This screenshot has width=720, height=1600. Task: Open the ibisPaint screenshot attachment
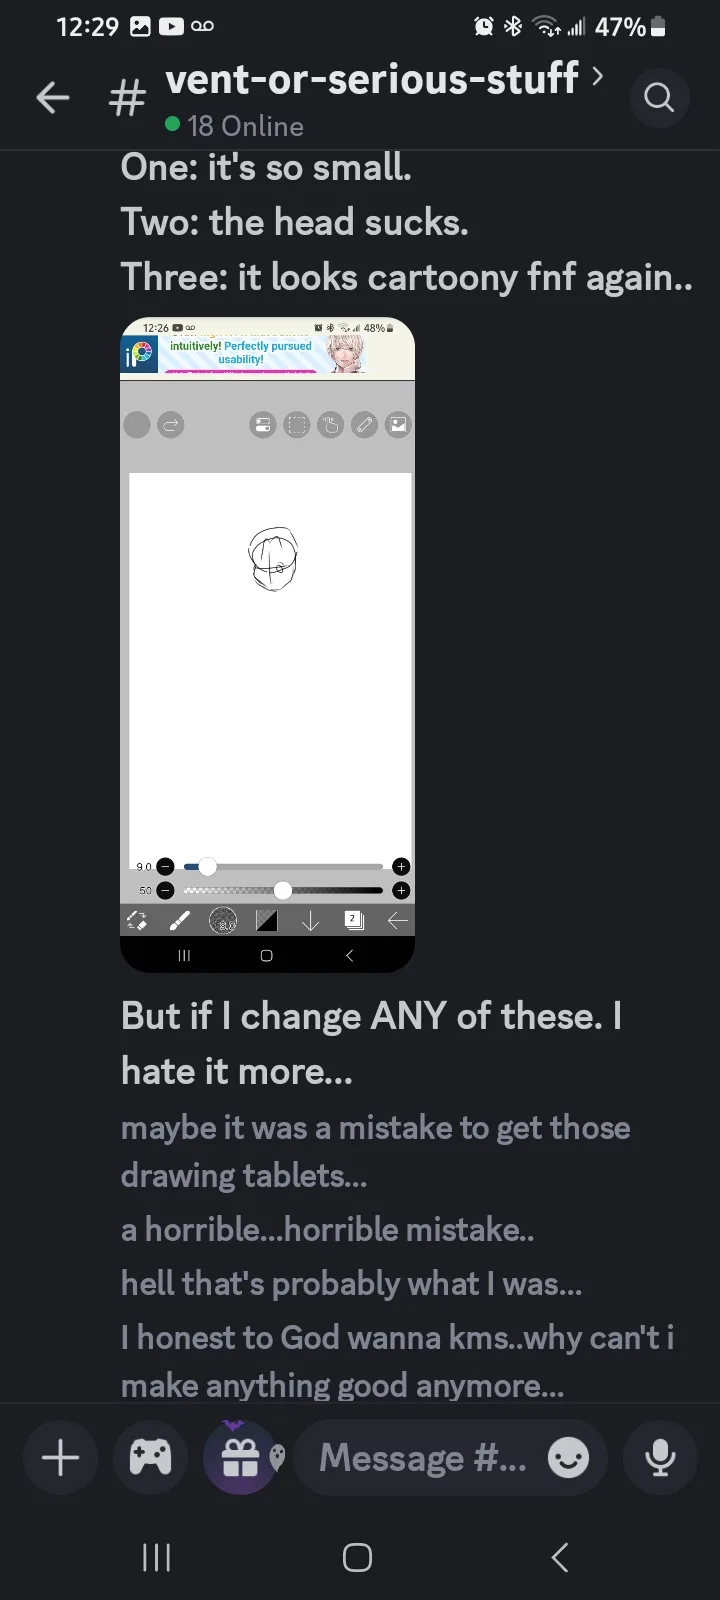pyautogui.click(x=267, y=645)
